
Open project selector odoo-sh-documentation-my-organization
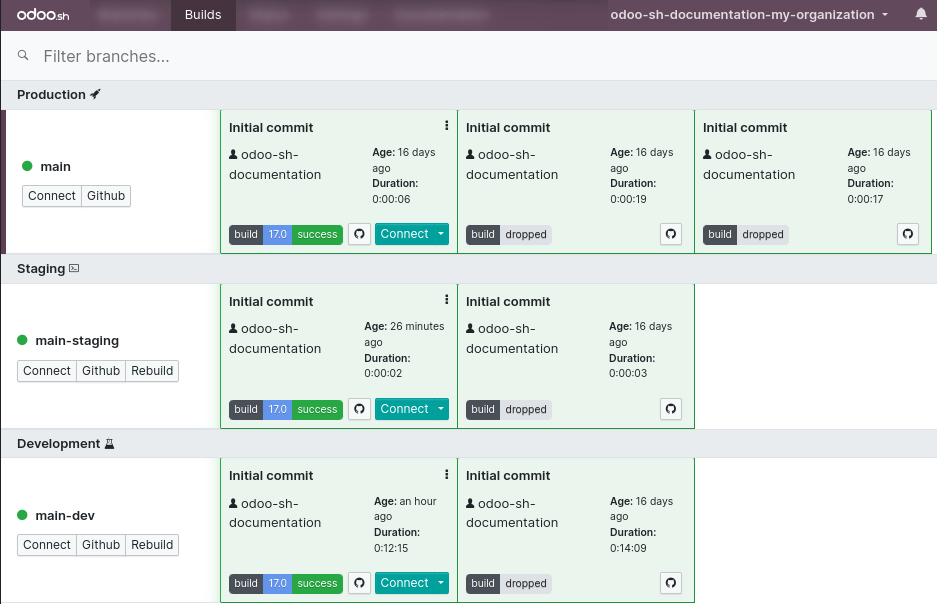750,15
